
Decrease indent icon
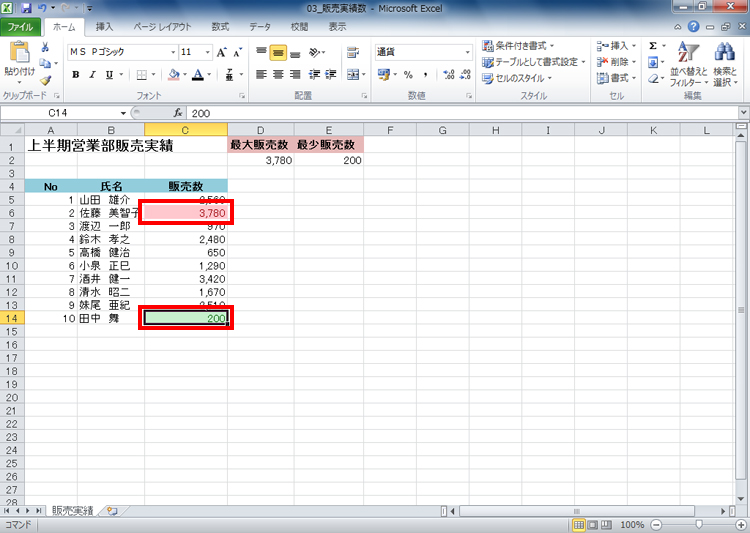click(x=314, y=74)
